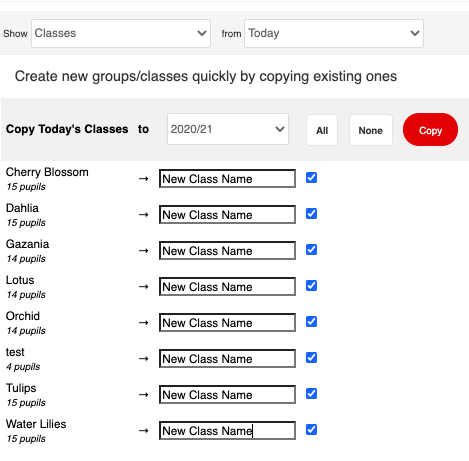Select all classes with All button
This screenshot has width=469, height=461.
322,130
